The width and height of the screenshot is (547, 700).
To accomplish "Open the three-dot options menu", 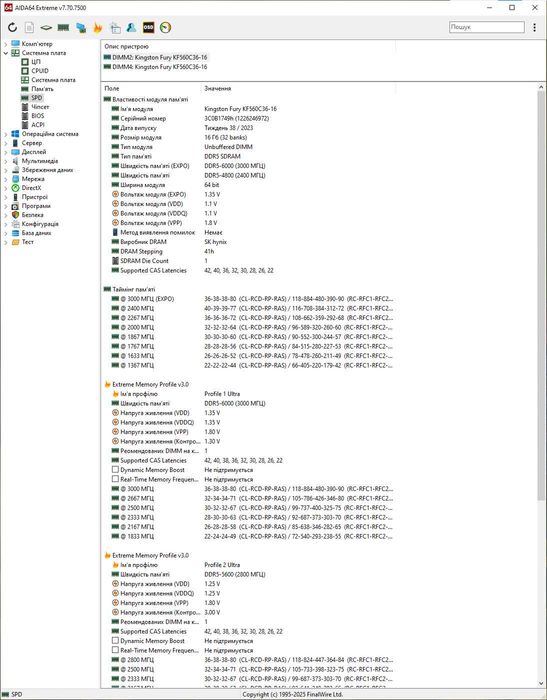I will click(534, 27).
